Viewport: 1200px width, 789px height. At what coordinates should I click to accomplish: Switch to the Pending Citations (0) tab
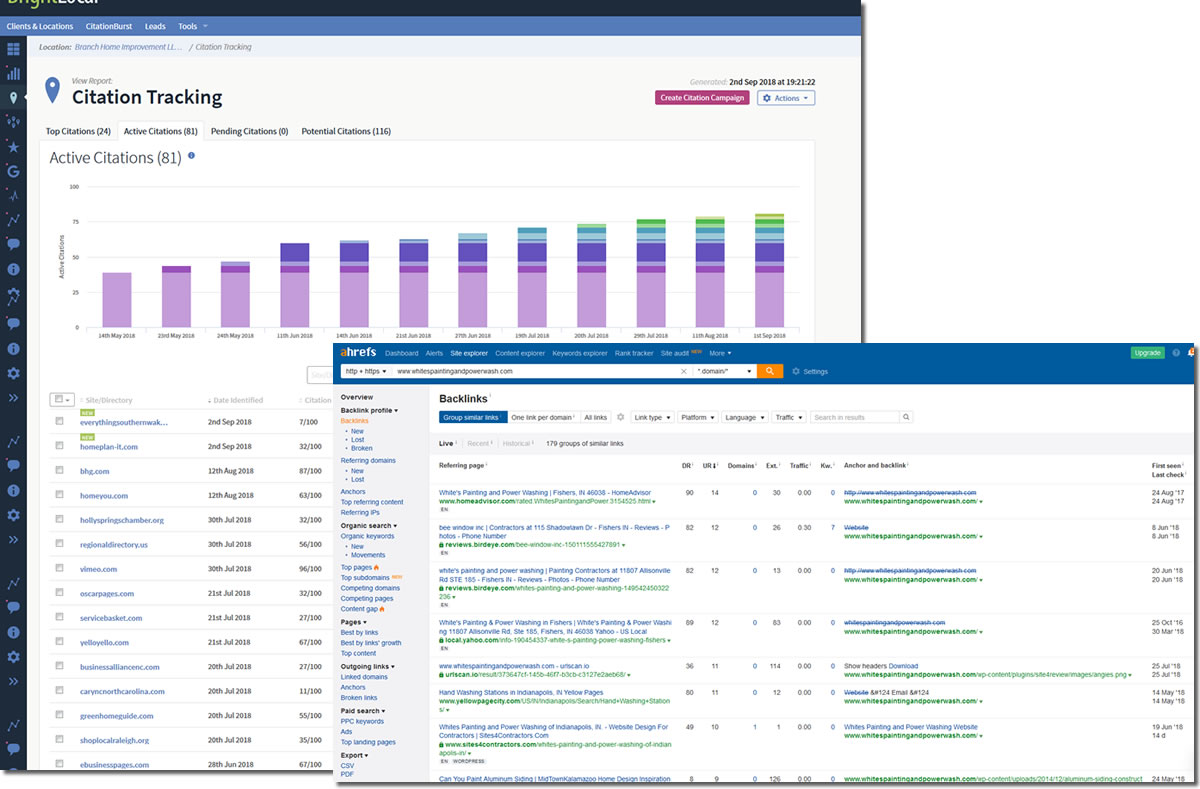249,131
